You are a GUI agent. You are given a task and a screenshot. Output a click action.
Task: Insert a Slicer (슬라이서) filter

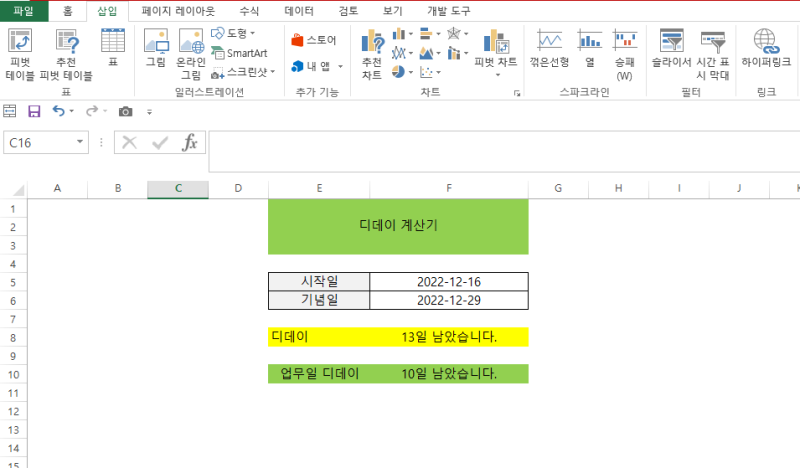point(671,48)
